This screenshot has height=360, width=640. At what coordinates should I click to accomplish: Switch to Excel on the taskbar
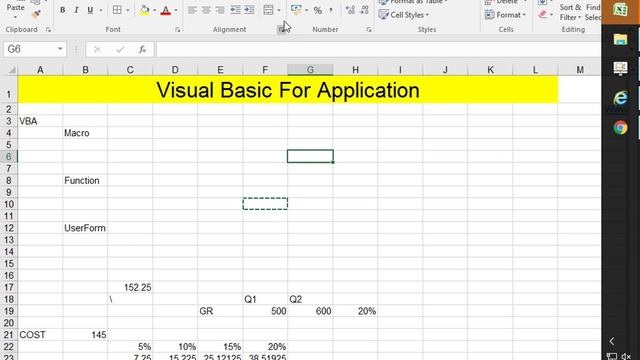620,10
